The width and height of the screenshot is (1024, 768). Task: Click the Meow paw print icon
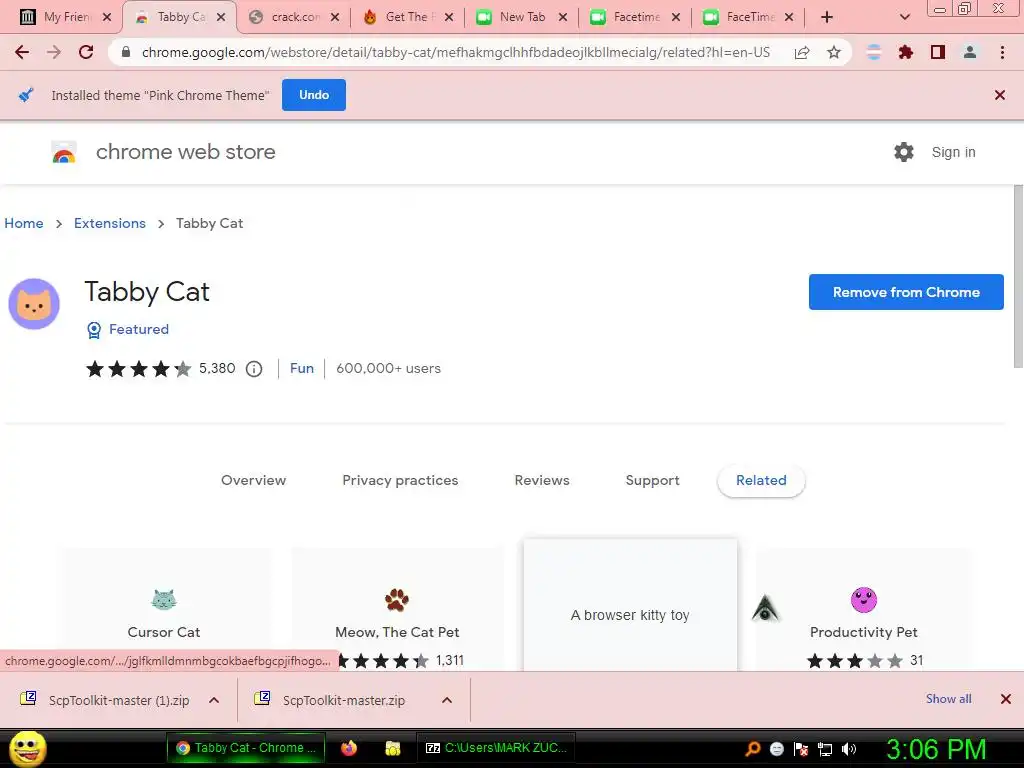(x=396, y=600)
